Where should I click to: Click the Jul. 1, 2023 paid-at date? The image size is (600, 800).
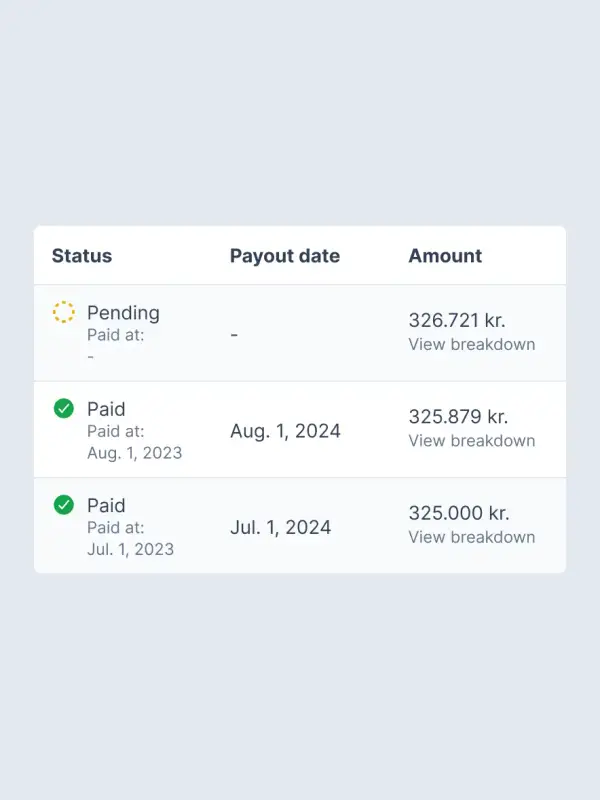click(130, 549)
